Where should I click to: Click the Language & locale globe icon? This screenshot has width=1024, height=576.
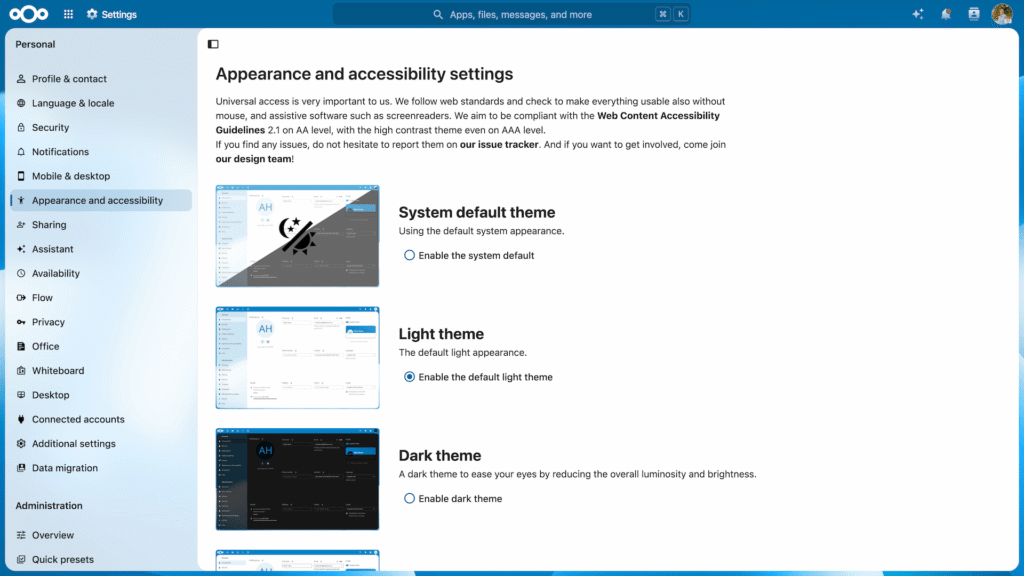tap(21, 103)
